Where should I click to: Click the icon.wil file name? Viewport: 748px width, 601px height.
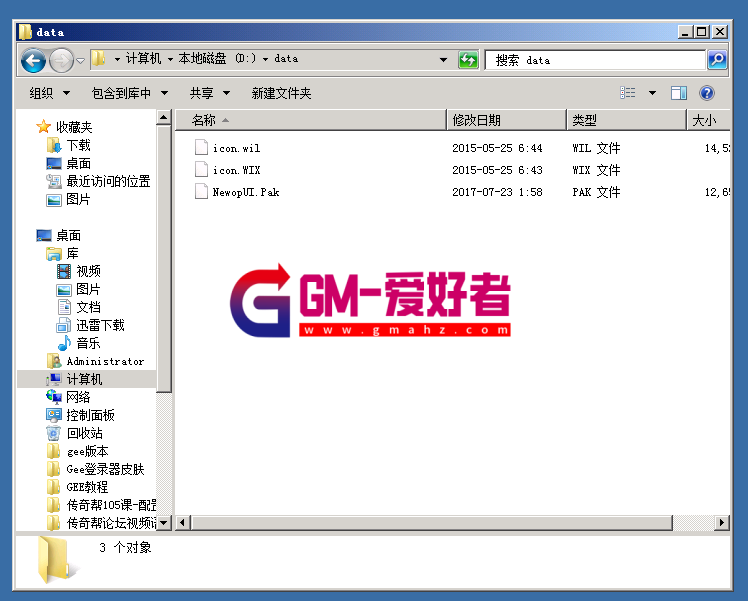[236, 148]
